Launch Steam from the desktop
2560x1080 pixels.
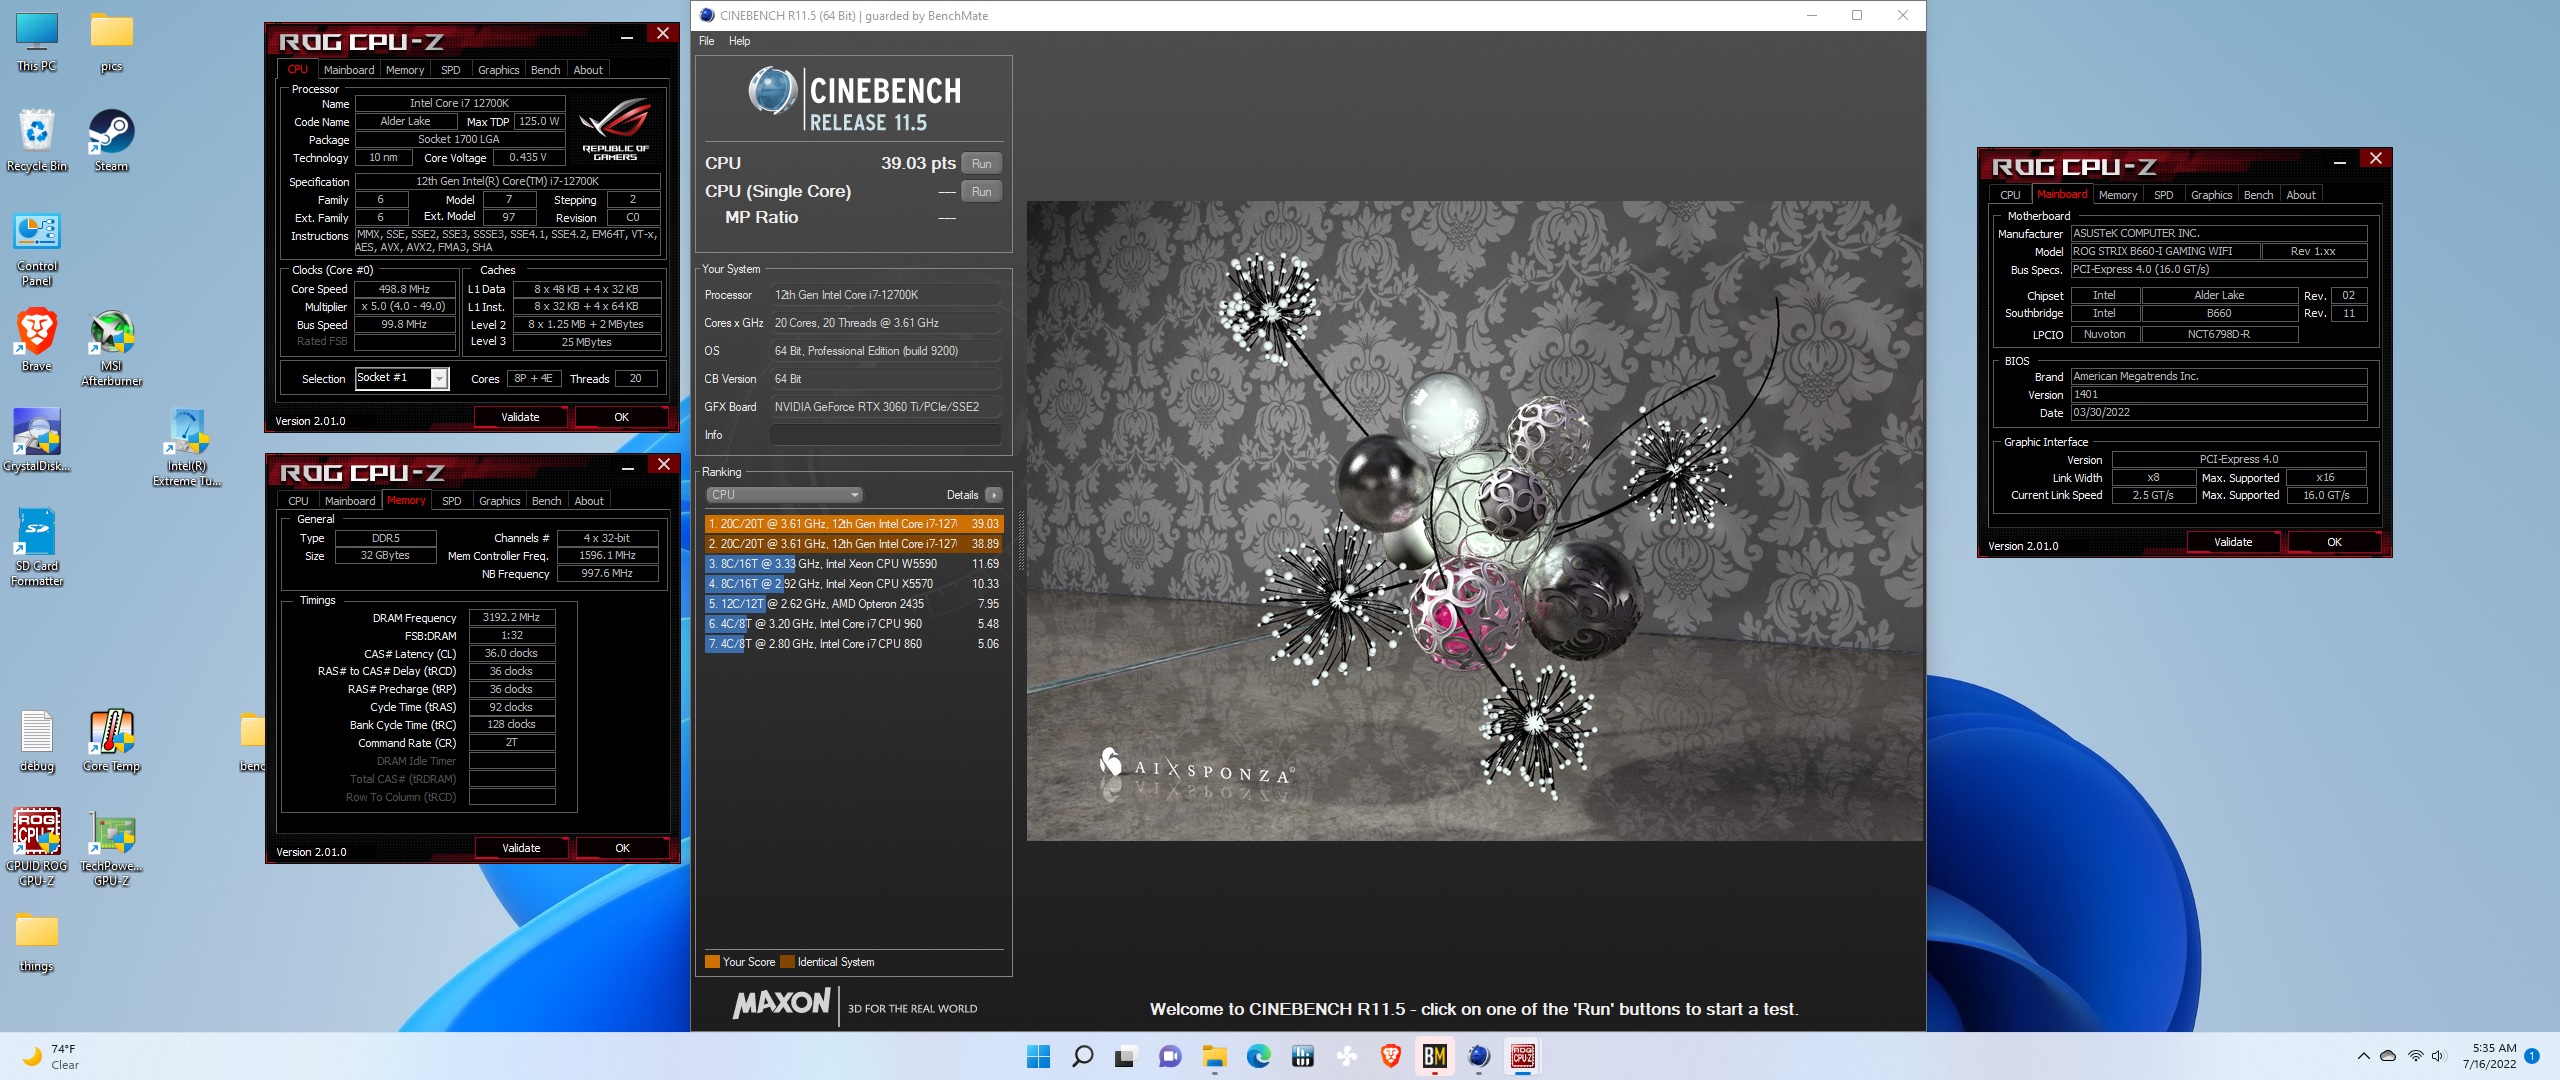point(111,141)
